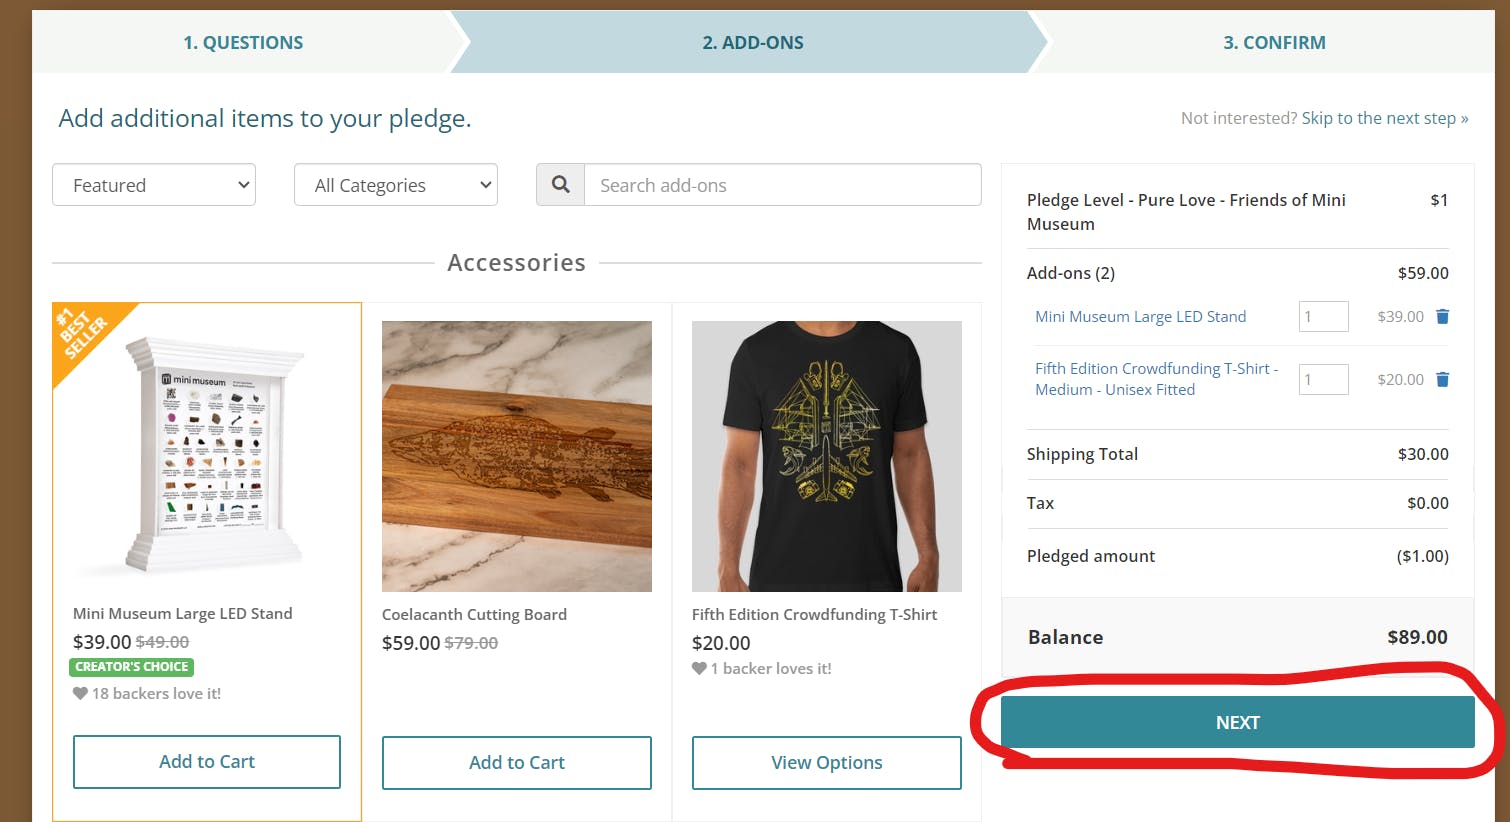Remove the Fifth Edition T-Shirt from cart
The image size is (1510, 822).
click(x=1442, y=380)
